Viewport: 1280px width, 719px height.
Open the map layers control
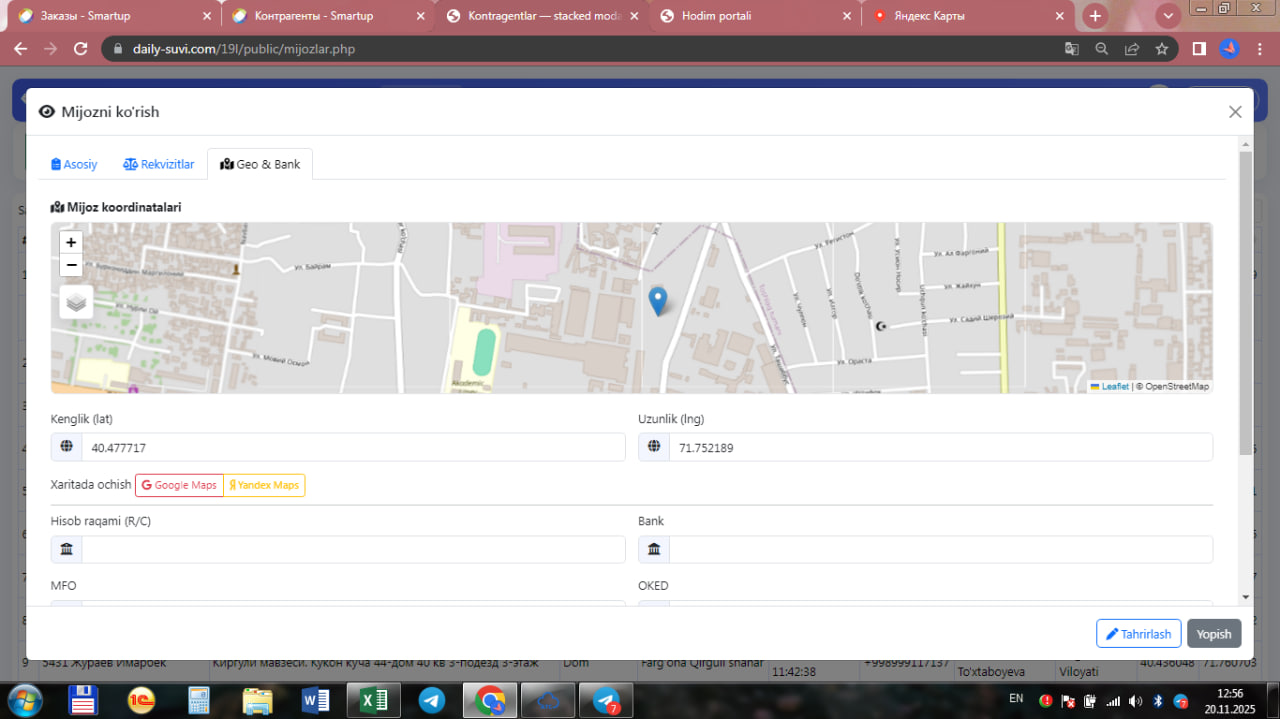[77, 301]
